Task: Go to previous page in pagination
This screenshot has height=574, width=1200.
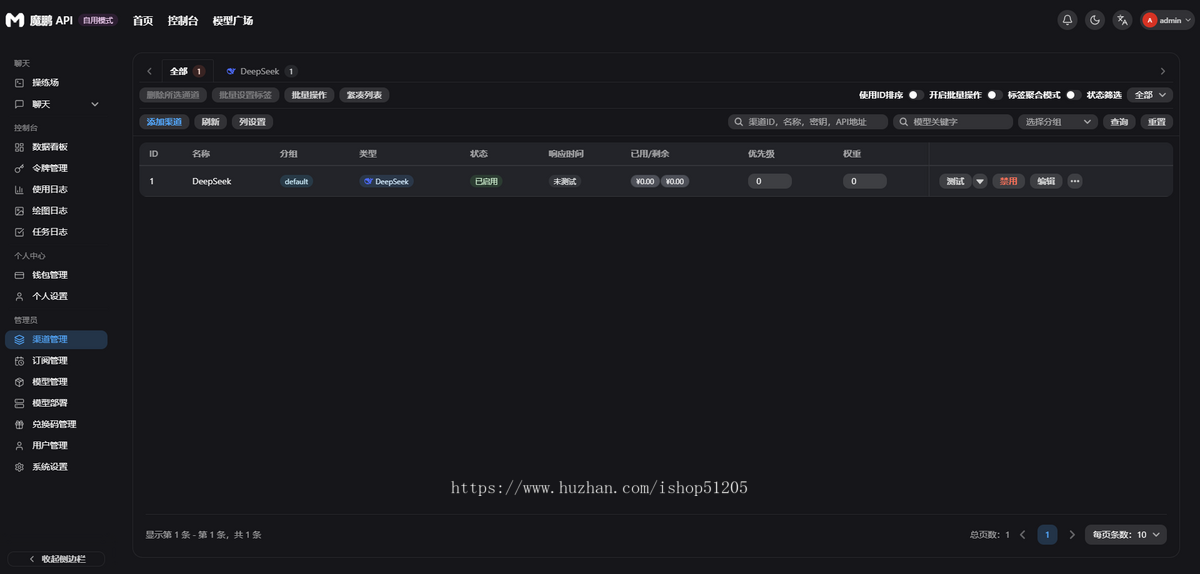Action: (1023, 535)
